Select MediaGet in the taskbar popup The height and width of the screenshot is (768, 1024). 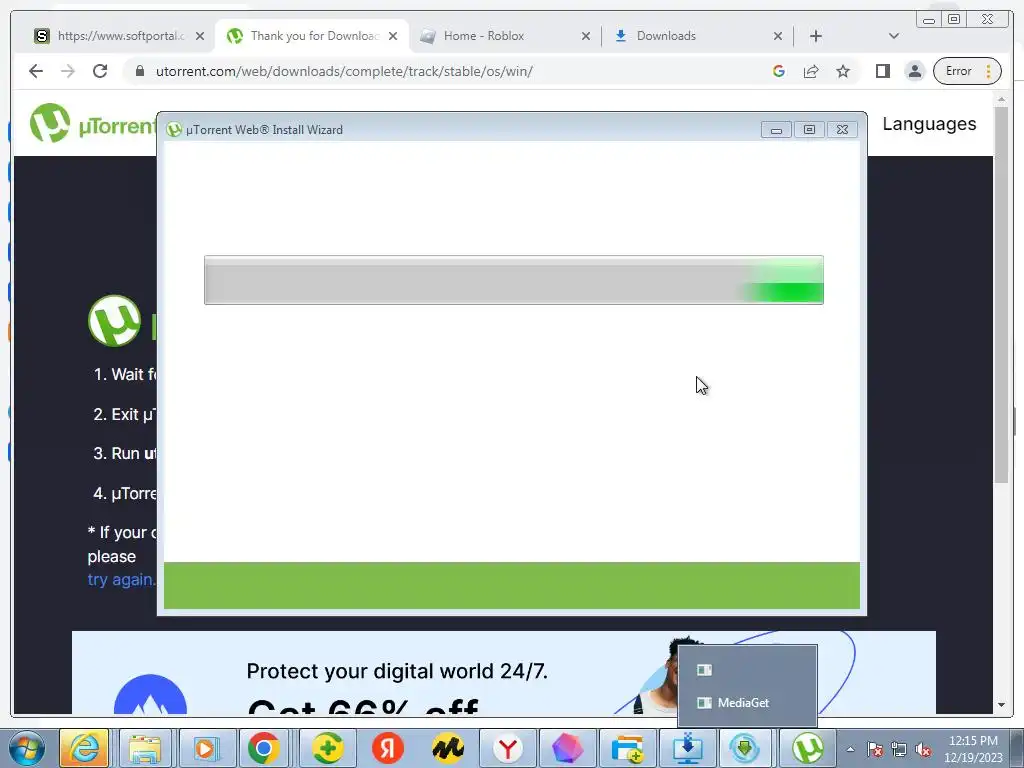(747, 703)
